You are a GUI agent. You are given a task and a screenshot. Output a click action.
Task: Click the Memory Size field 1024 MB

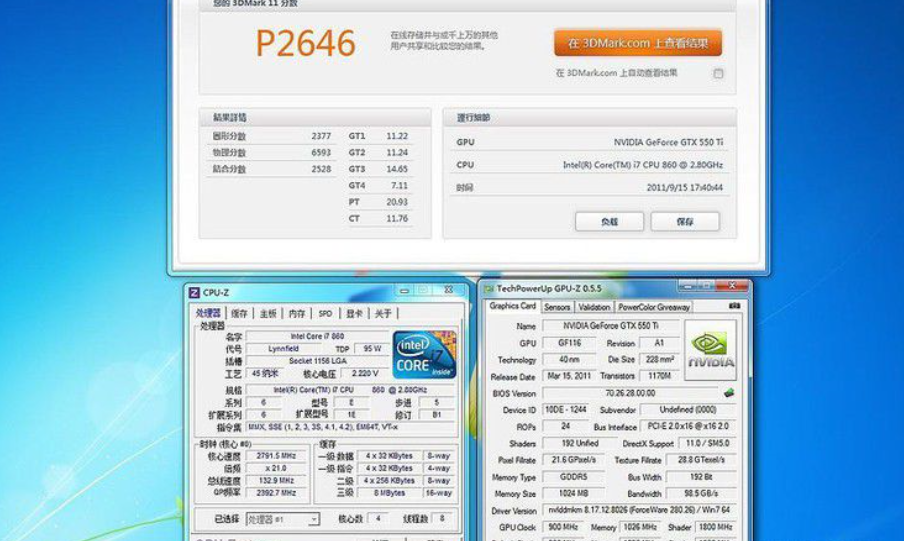[x=573, y=494]
